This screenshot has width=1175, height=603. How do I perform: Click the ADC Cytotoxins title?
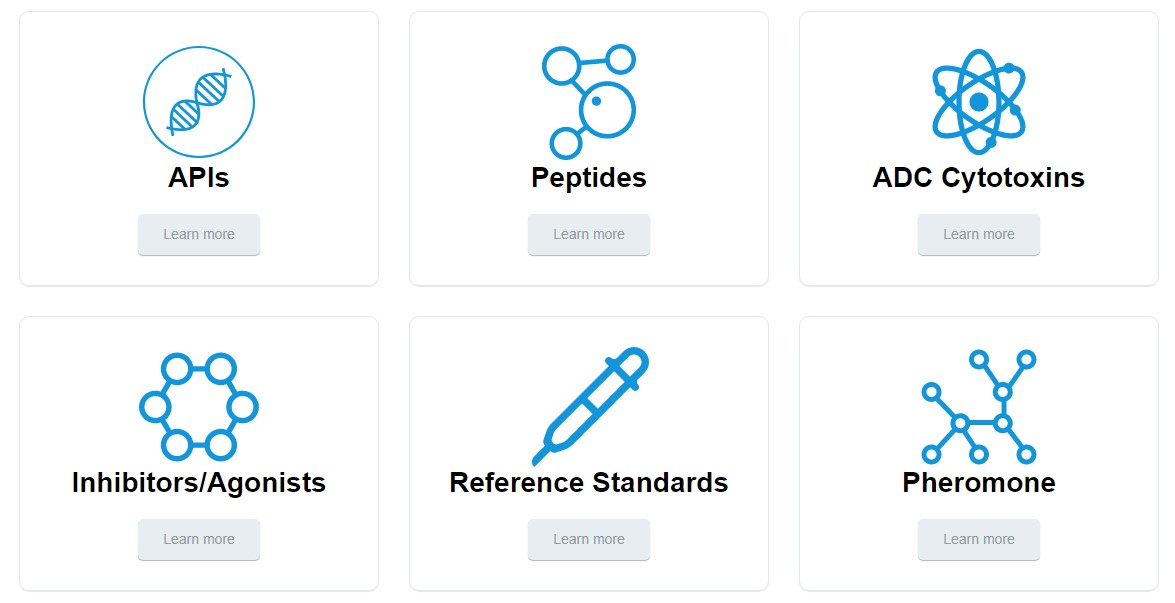[978, 178]
